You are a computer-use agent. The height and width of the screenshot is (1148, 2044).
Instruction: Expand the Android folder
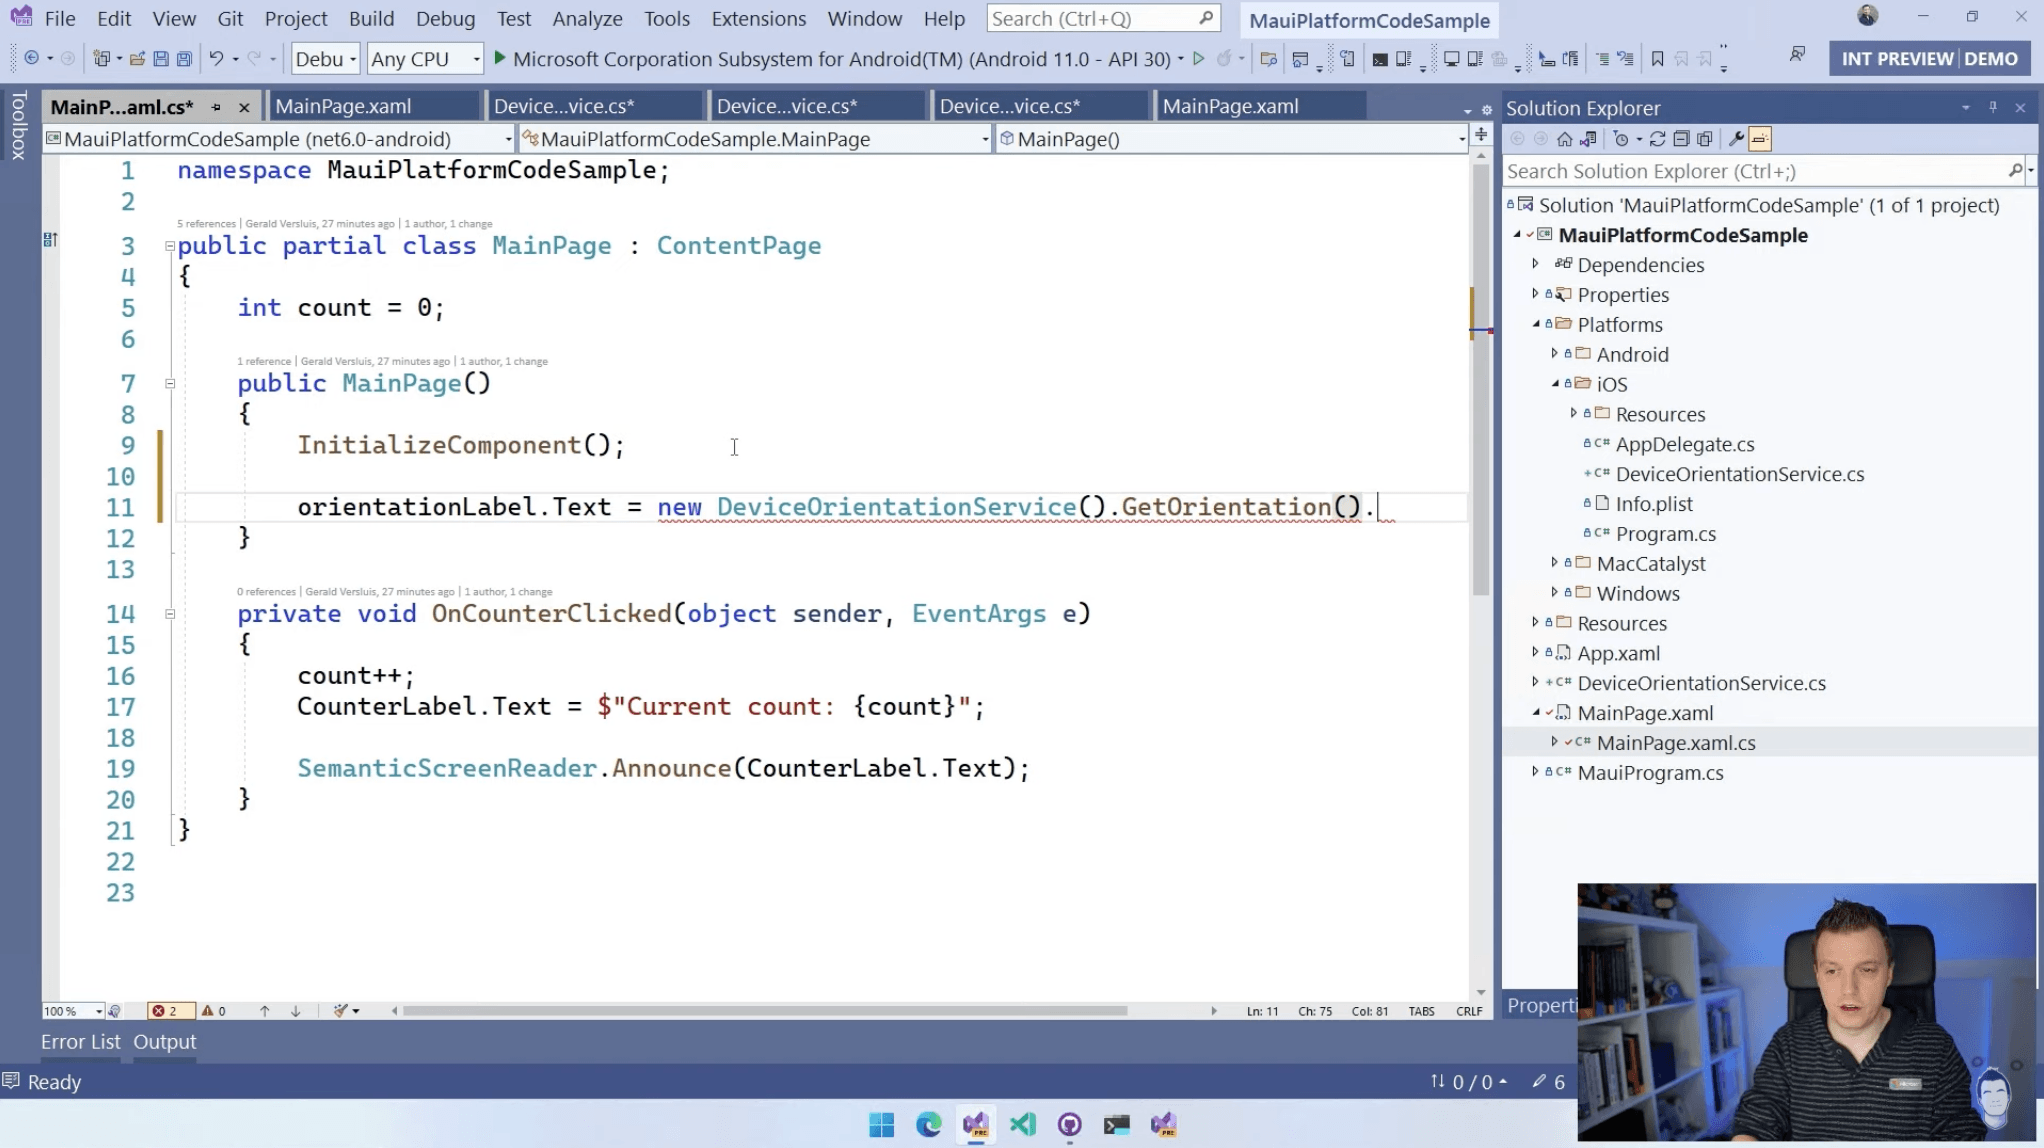(x=1555, y=354)
